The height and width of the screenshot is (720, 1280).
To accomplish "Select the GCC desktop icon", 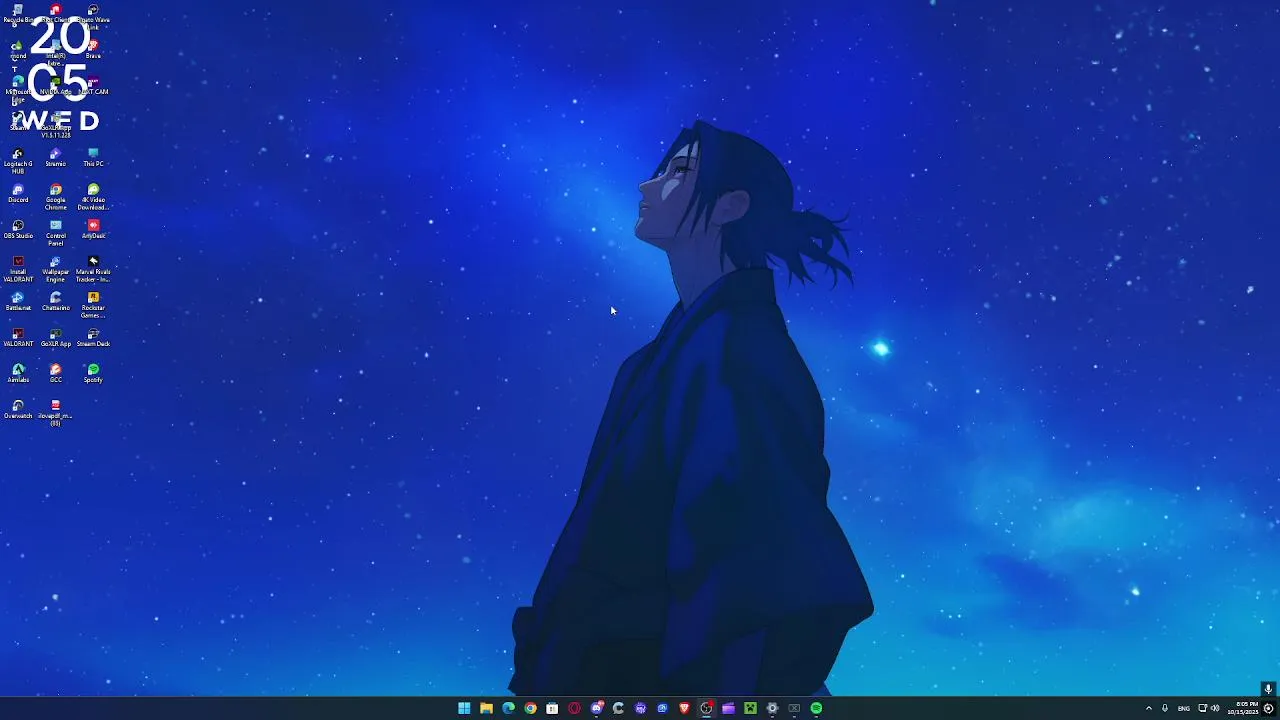I will click(55, 374).
